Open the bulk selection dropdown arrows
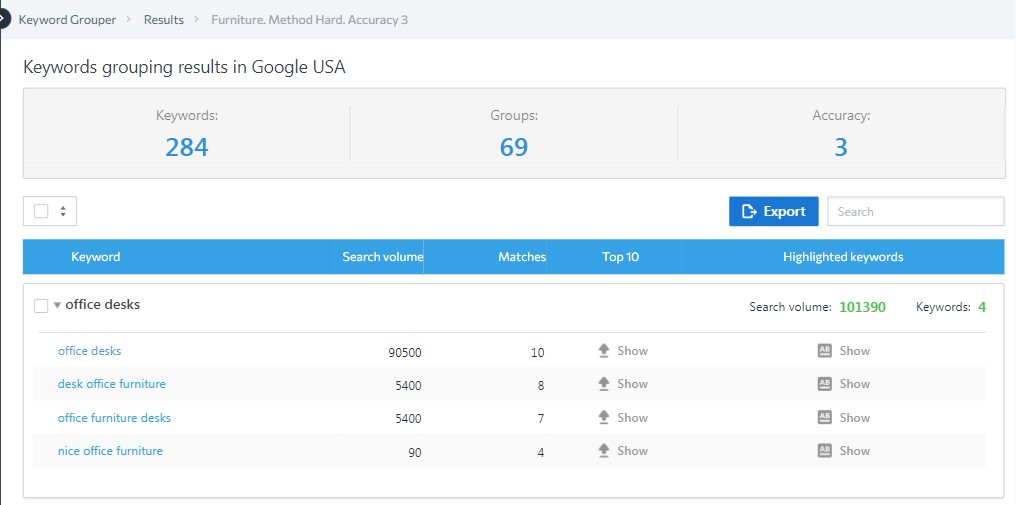The image size is (1016, 505). (x=64, y=211)
